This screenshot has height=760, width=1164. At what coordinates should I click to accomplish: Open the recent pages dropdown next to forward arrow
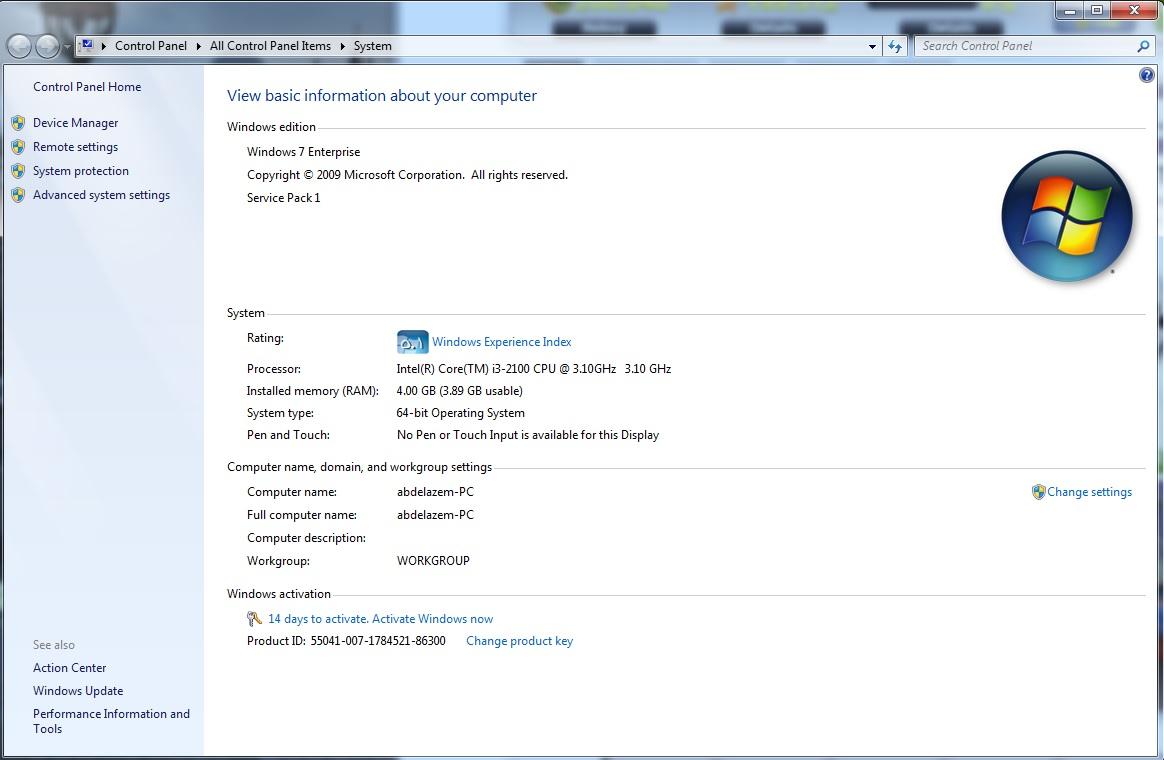[x=67, y=47]
